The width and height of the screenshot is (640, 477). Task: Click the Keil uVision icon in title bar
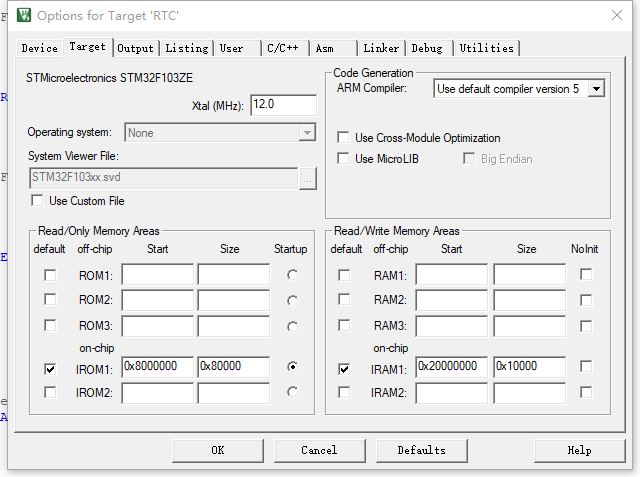pos(24,16)
